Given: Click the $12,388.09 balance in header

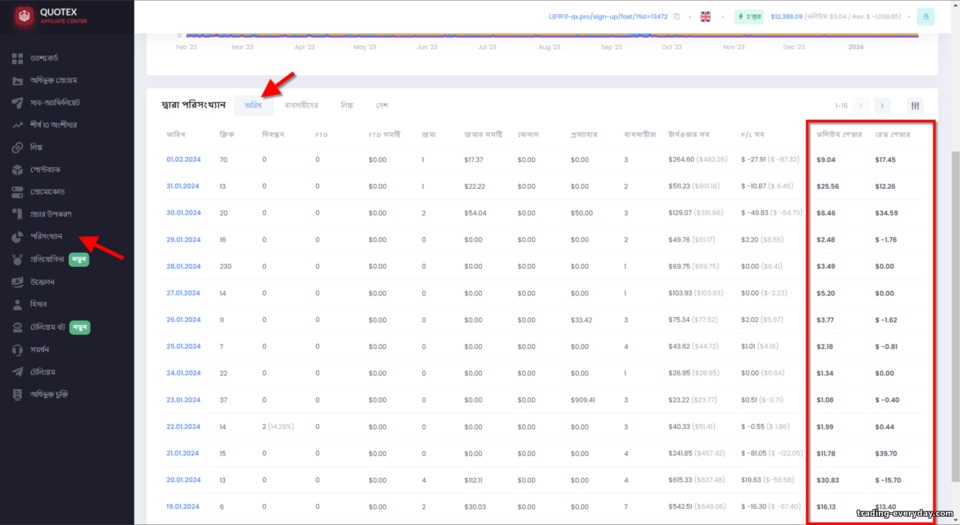Looking at the screenshot, I should pos(786,17).
